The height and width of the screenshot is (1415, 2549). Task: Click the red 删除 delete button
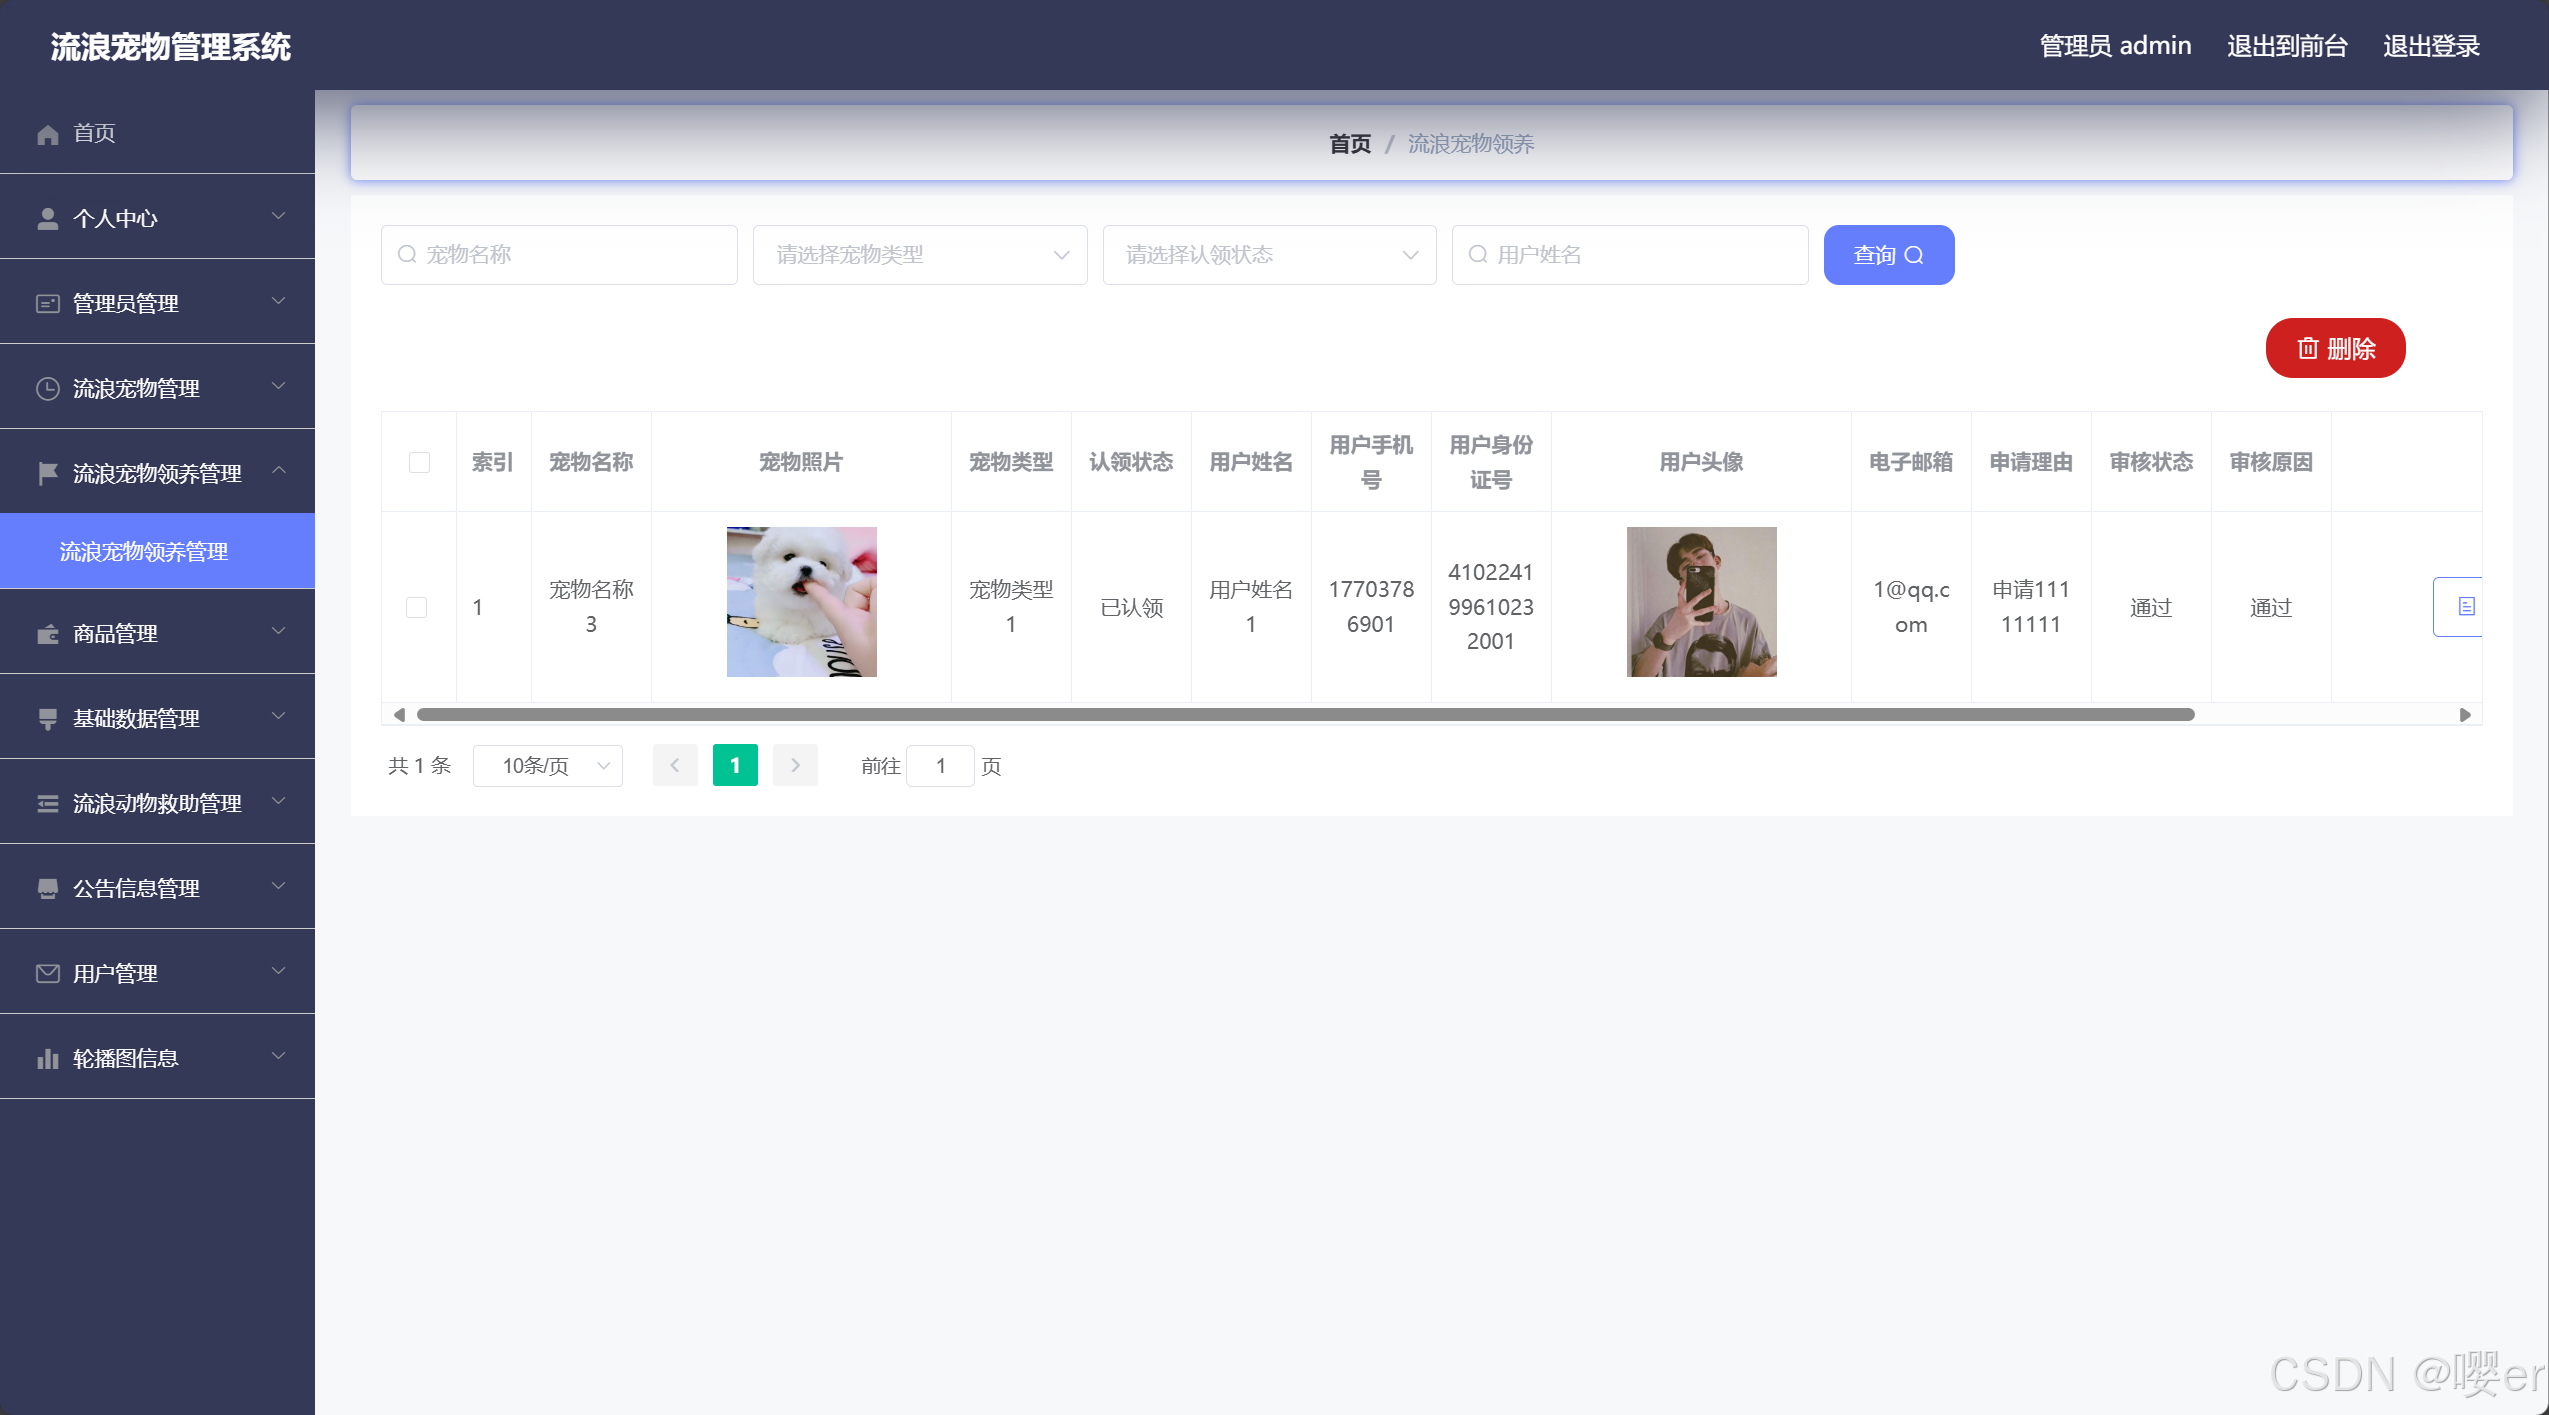pyautogui.click(x=2335, y=348)
